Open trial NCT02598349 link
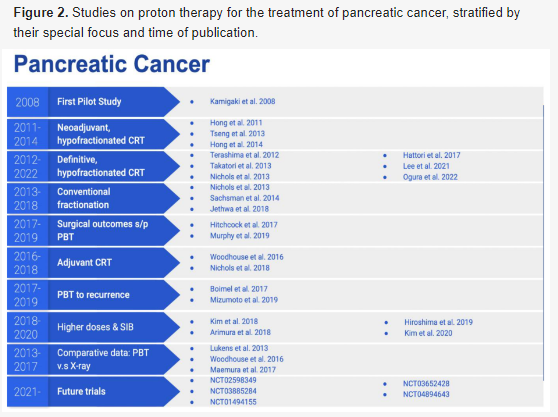This screenshot has width=558, height=417. [x=233, y=380]
